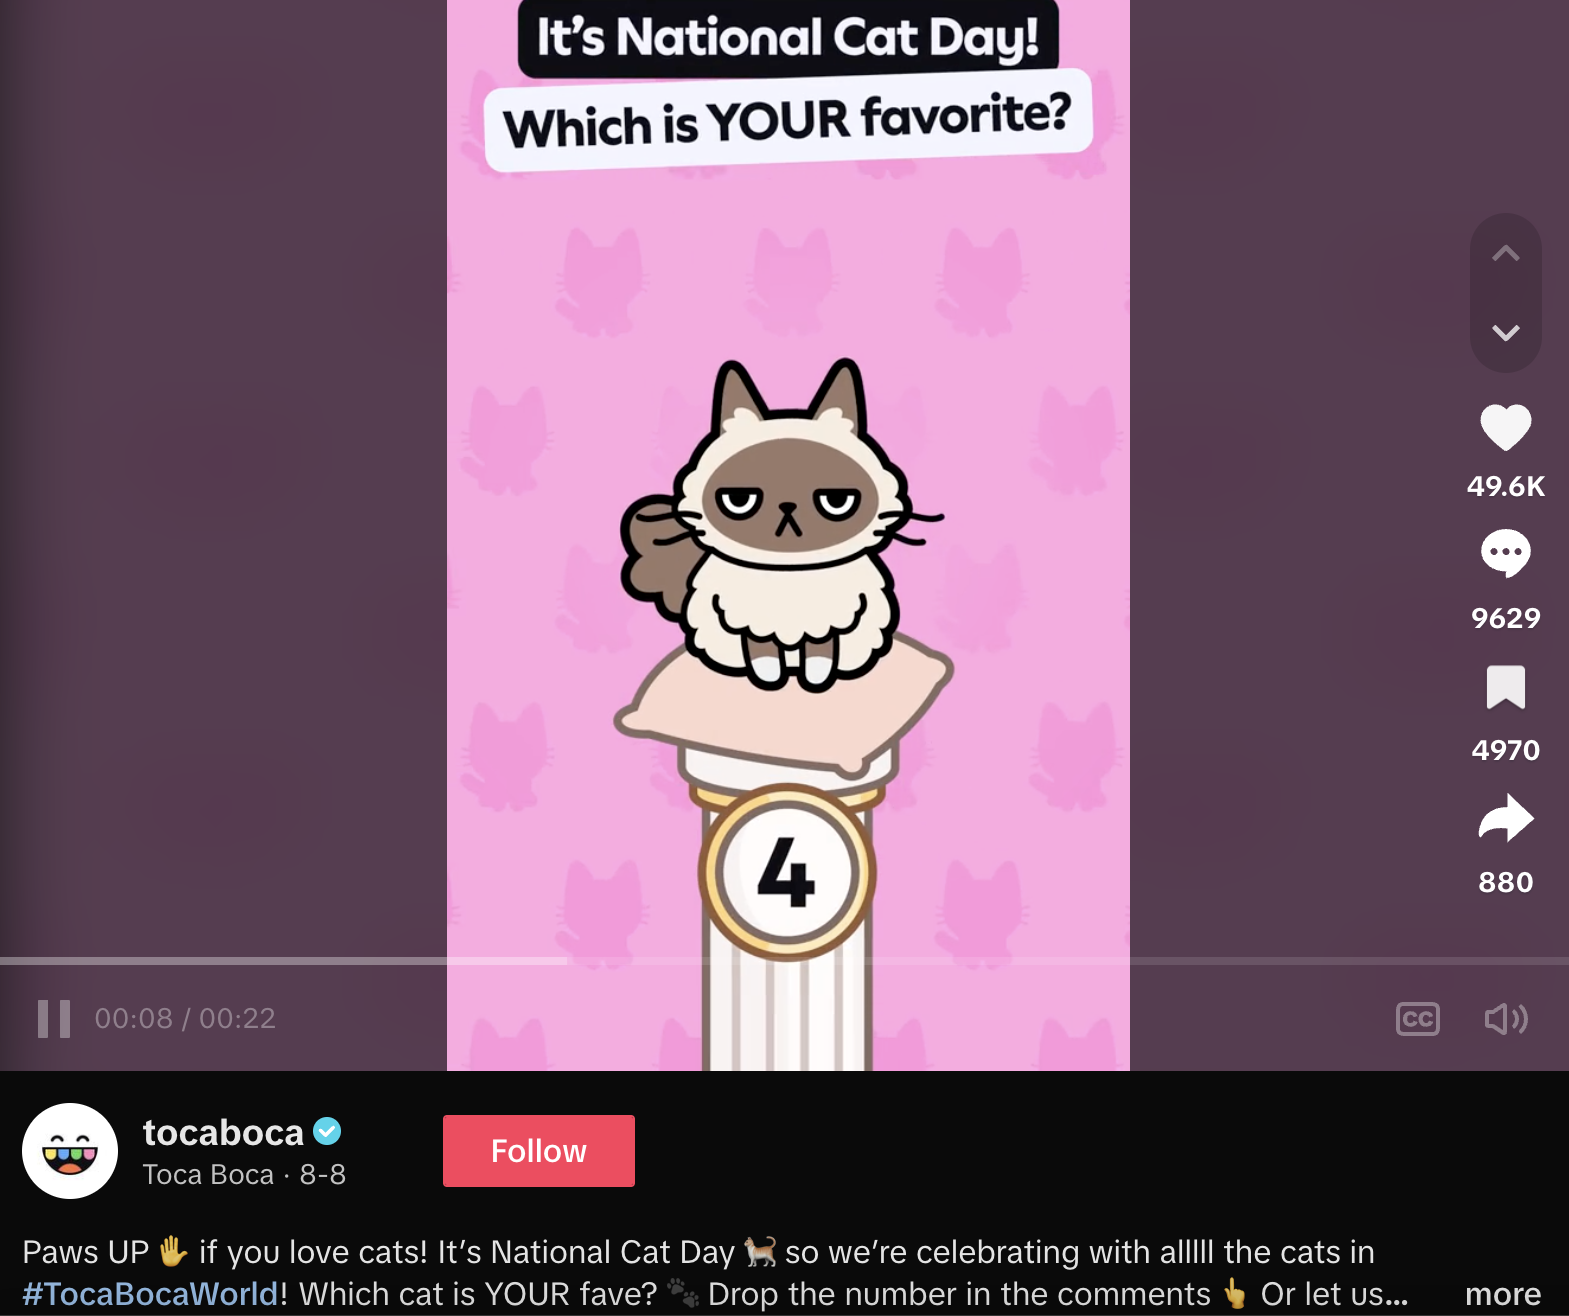Go to previous video with up chevron
This screenshot has width=1569, height=1316.
click(x=1505, y=254)
